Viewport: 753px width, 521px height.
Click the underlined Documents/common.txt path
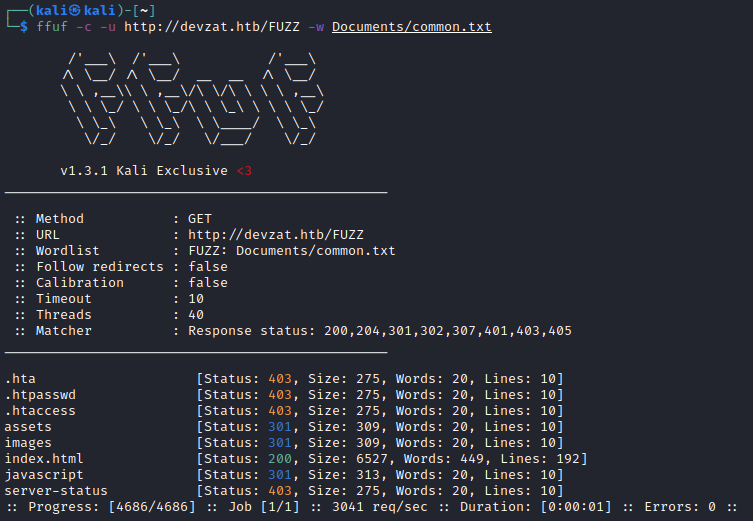[412, 27]
